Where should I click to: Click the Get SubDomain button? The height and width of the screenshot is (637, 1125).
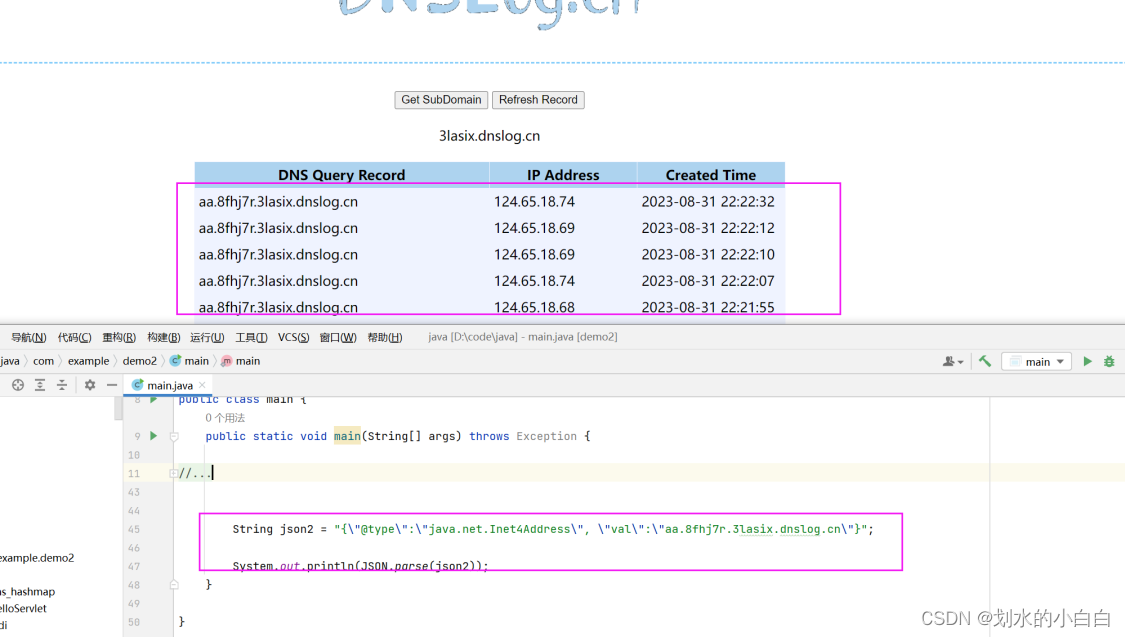(x=441, y=100)
